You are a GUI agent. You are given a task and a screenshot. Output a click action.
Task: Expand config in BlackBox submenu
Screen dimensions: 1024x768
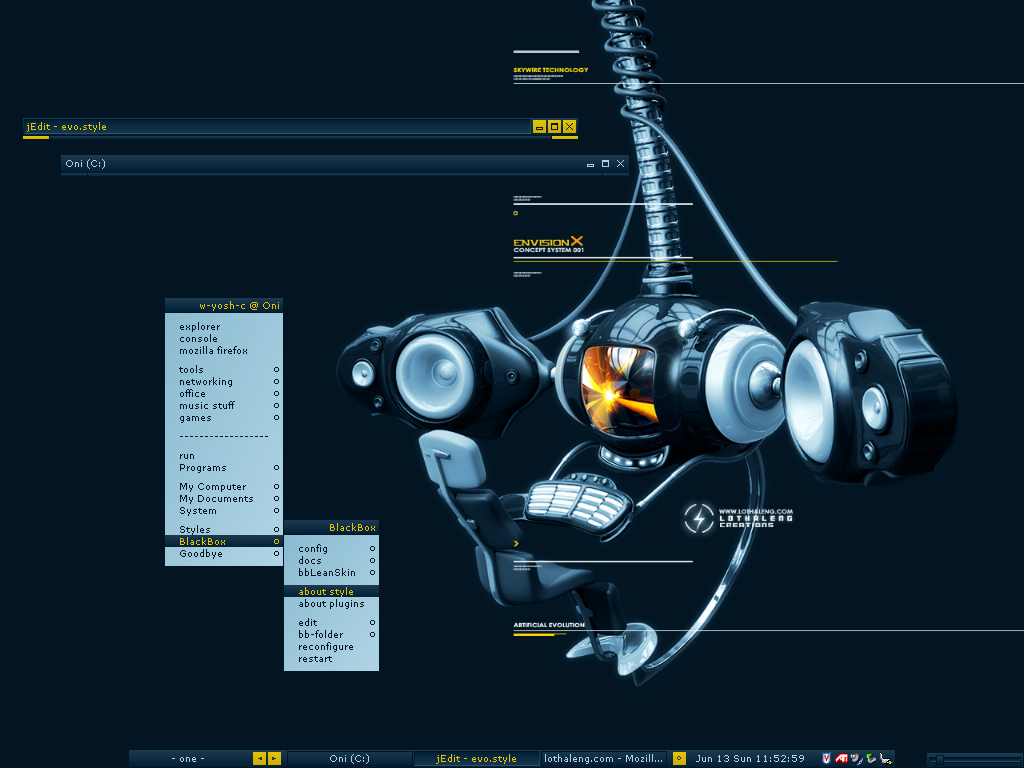click(331, 549)
